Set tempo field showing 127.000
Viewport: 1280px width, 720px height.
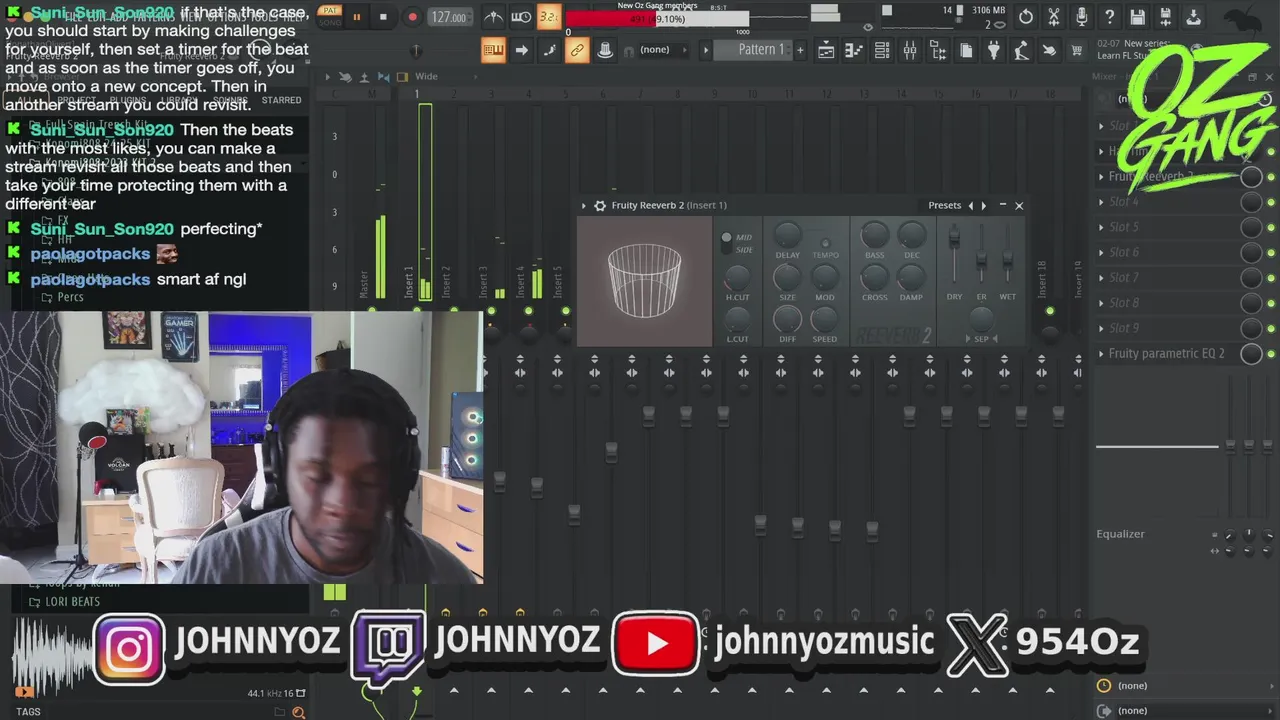point(449,17)
